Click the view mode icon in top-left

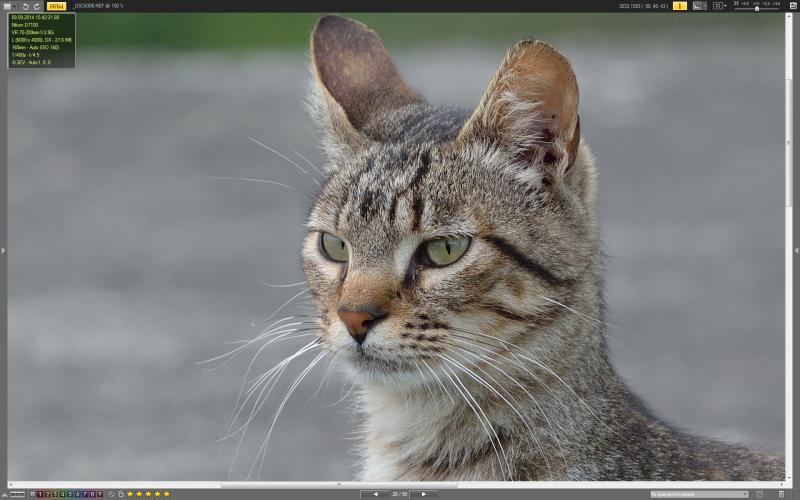point(7,6)
